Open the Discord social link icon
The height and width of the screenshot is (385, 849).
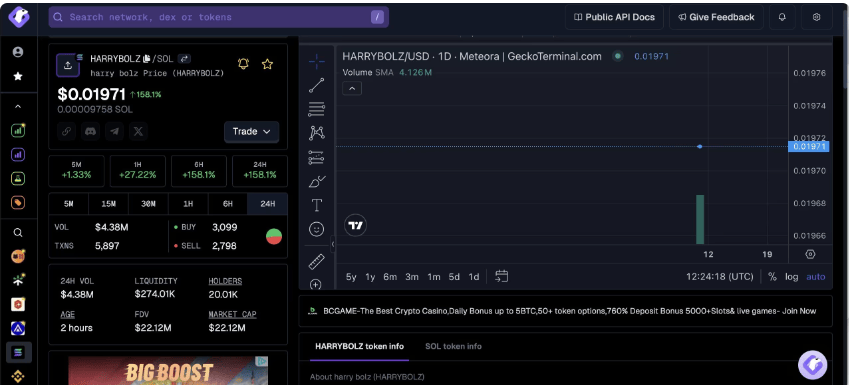[90, 131]
